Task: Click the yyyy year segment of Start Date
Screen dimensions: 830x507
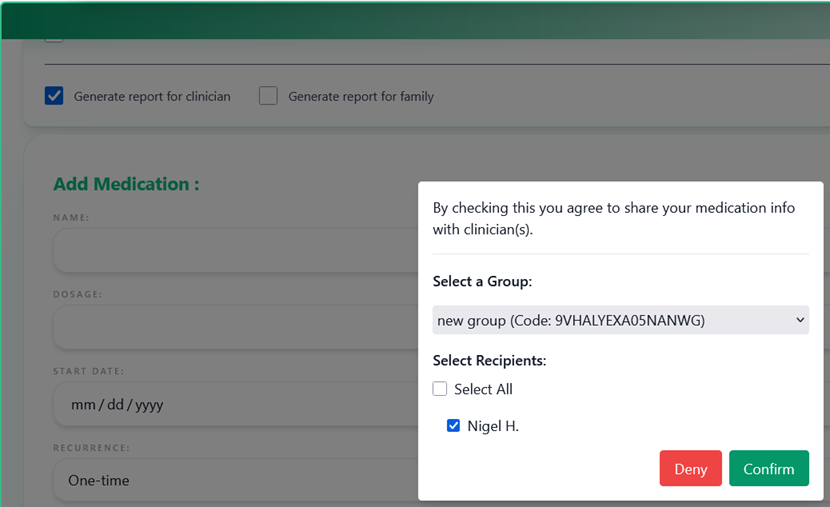Action: point(146,405)
